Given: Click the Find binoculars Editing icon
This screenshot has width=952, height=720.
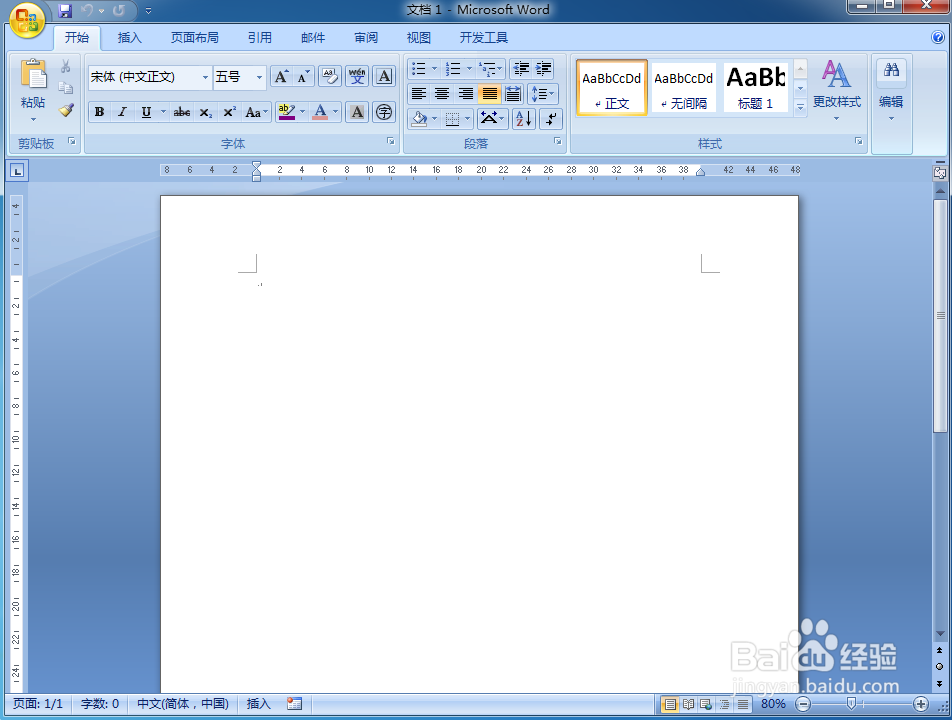Looking at the screenshot, I should coord(891,70).
